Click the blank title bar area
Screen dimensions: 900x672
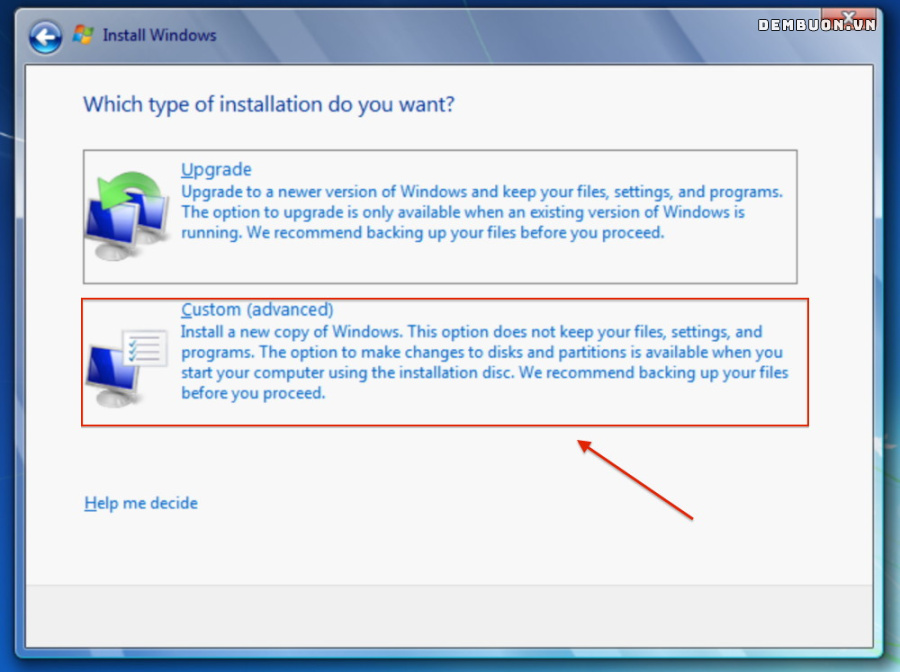point(488,36)
